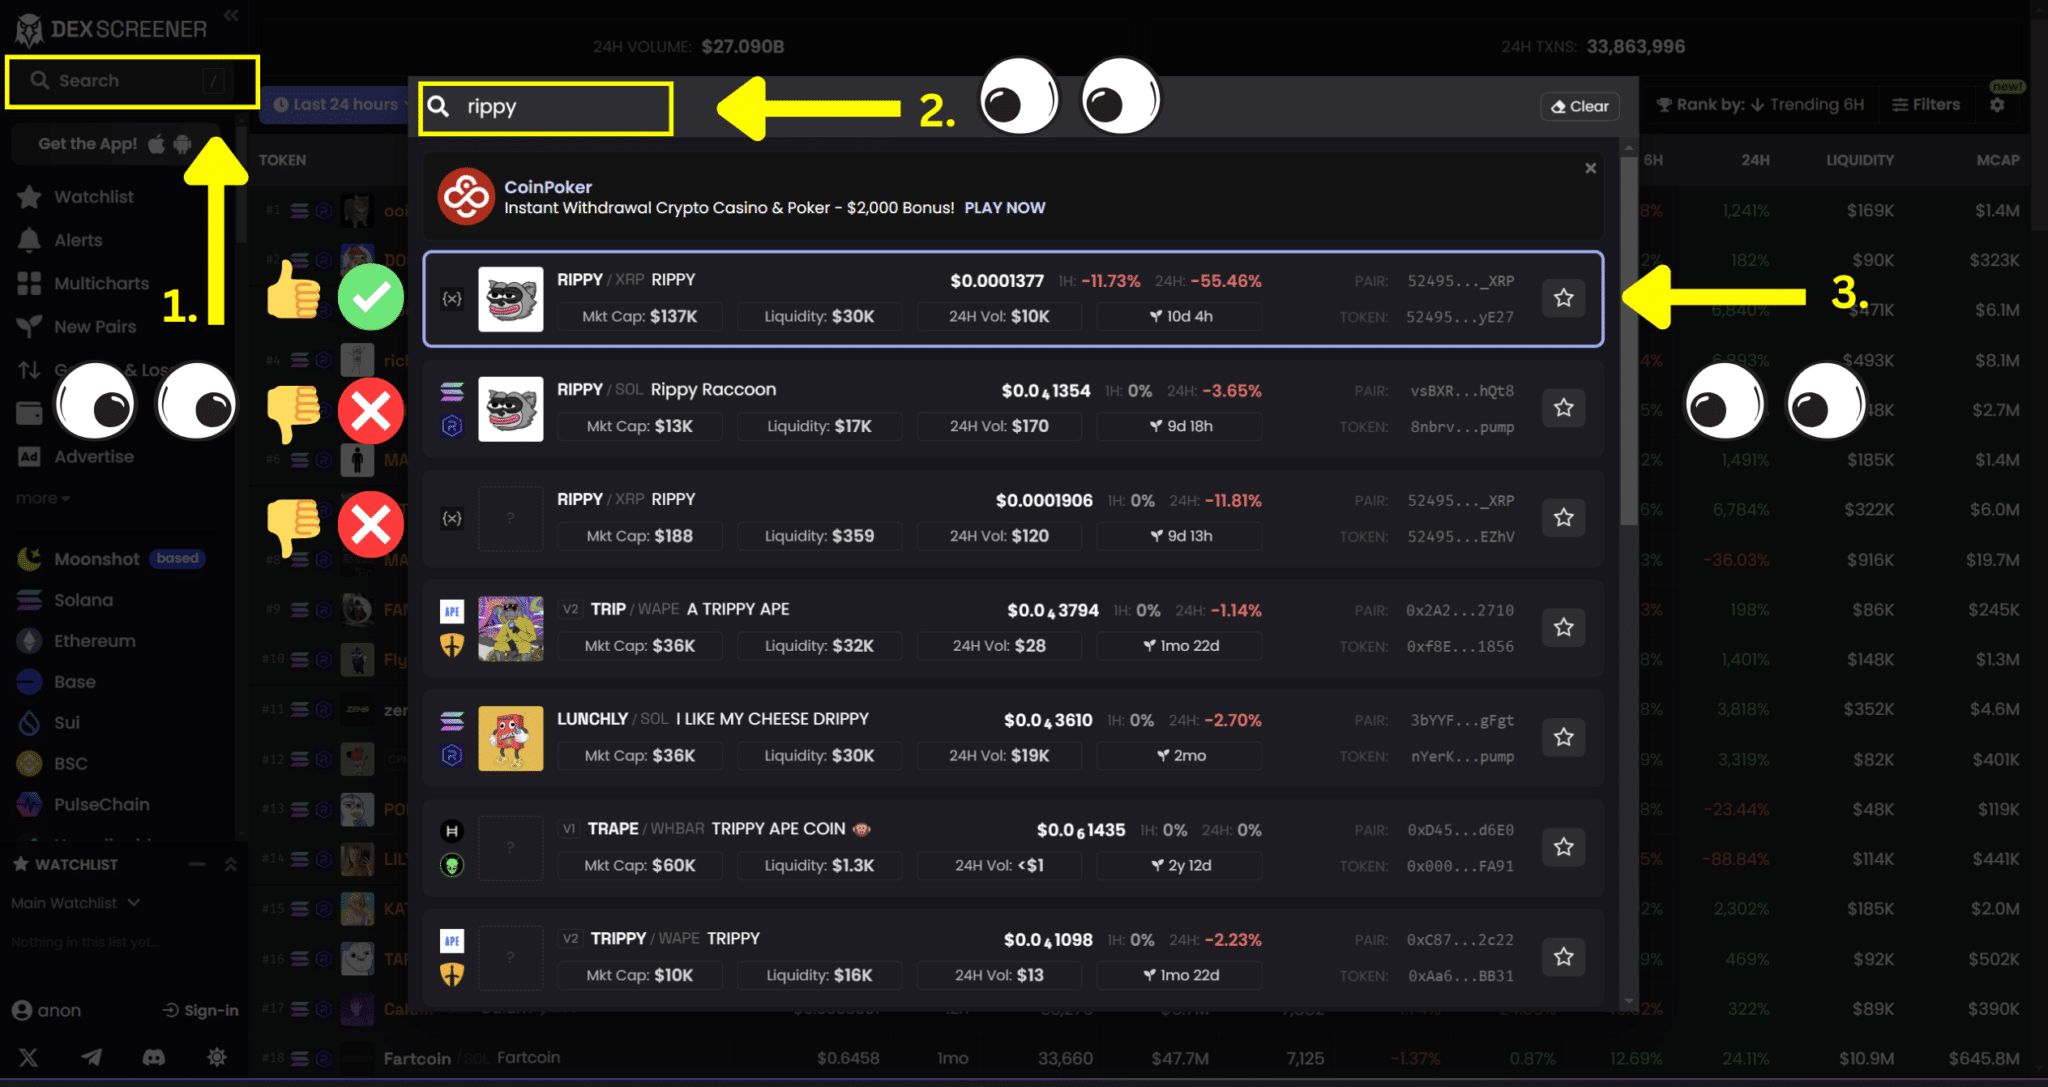The height and width of the screenshot is (1087, 2048).
Task: Click the X (Twitter) icon
Action: pyautogui.click(x=28, y=1057)
